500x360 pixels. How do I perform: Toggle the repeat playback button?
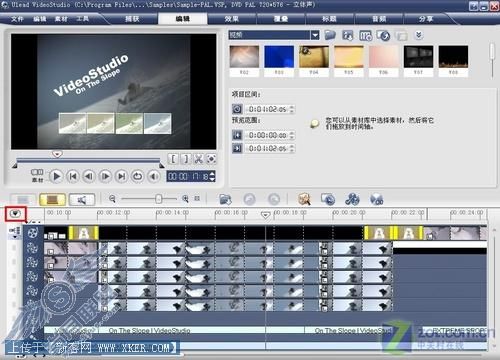point(137,176)
